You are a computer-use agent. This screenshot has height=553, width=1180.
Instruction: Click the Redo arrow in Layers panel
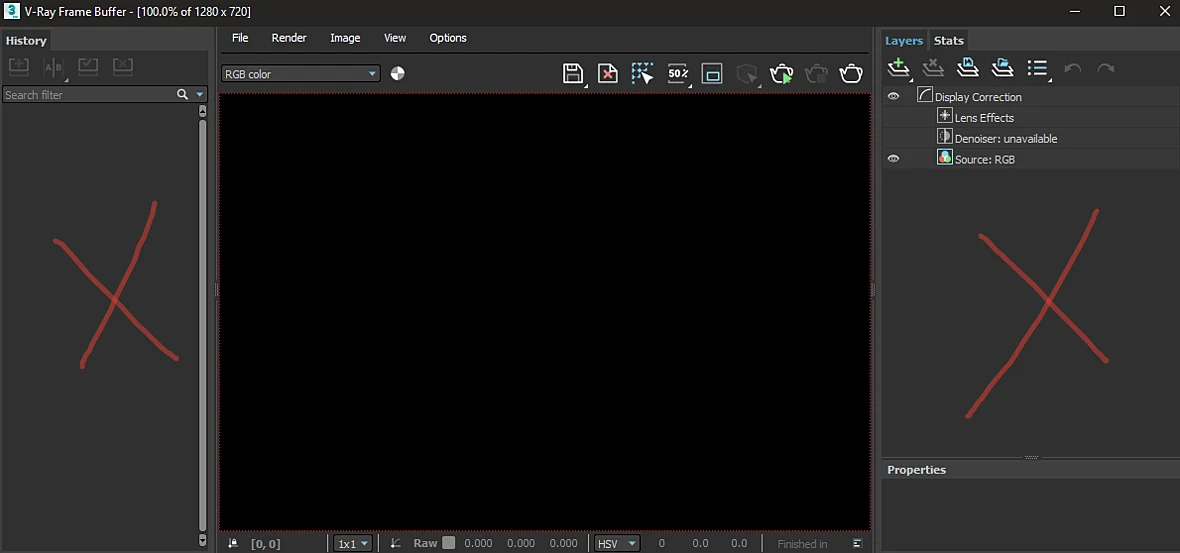click(1105, 68)
